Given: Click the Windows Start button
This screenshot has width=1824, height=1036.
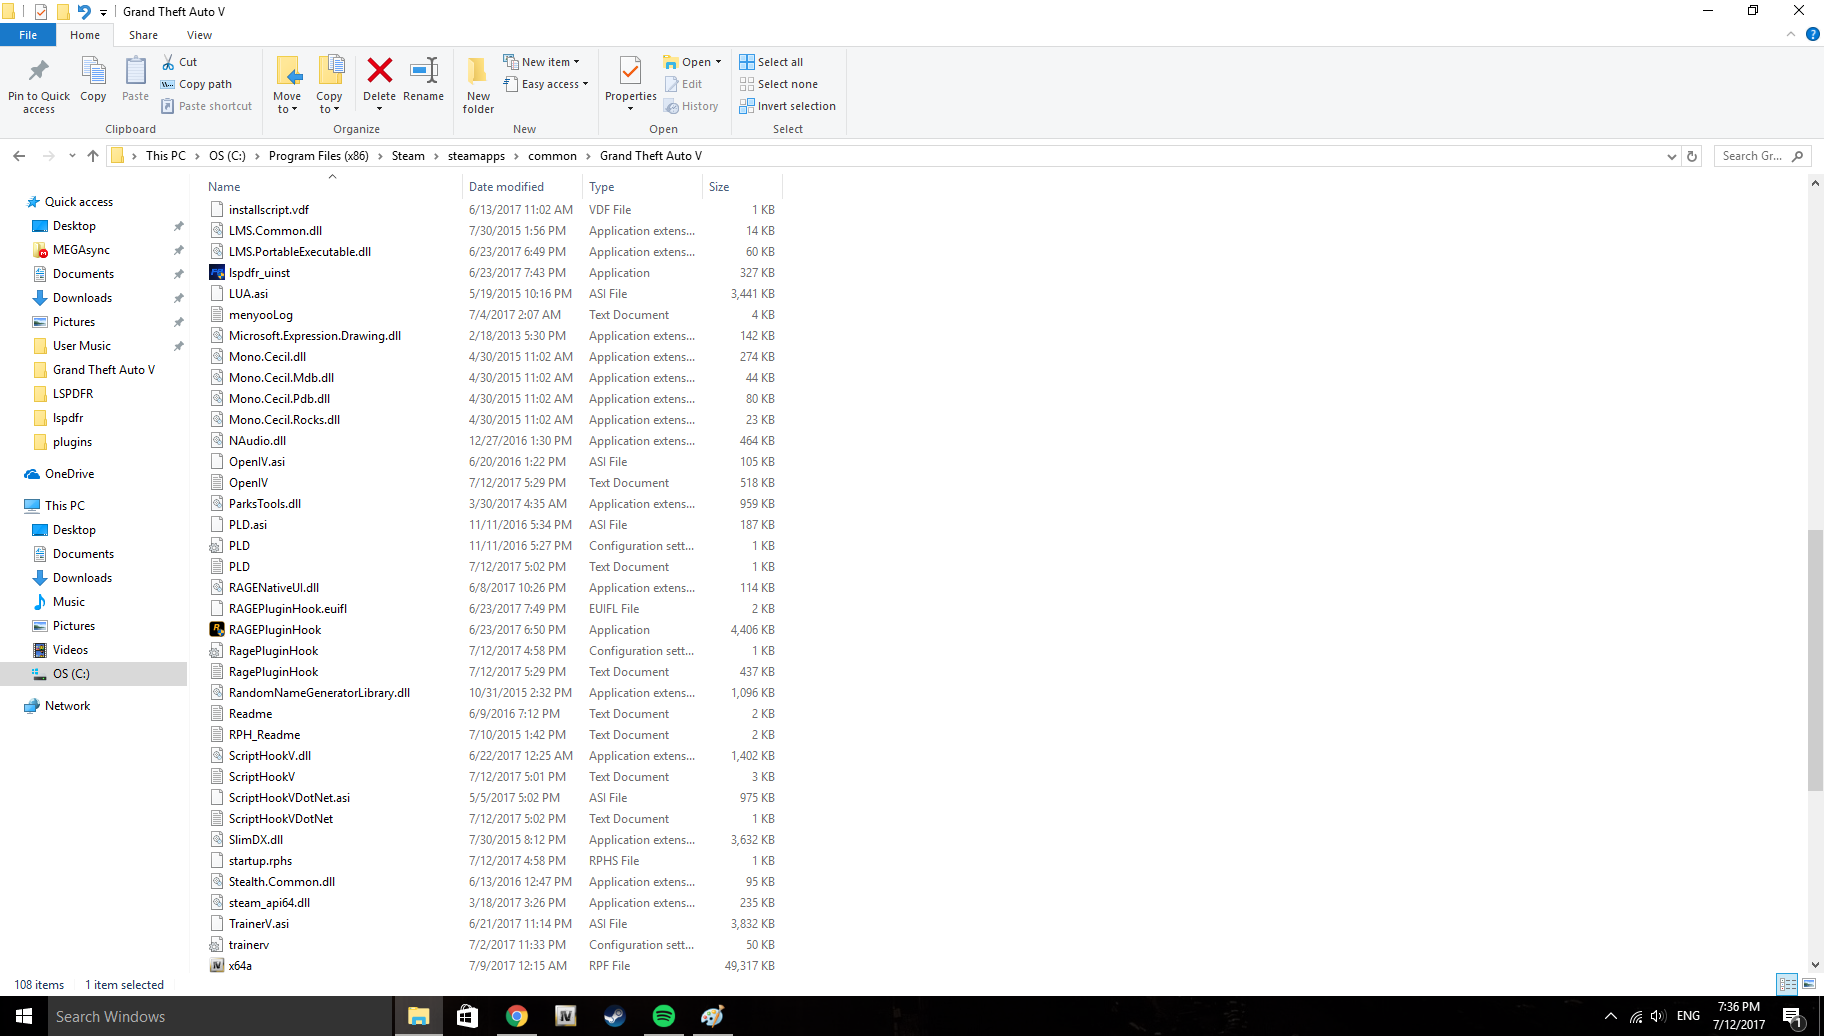Looking at the screenshot, I should 24,1016.
